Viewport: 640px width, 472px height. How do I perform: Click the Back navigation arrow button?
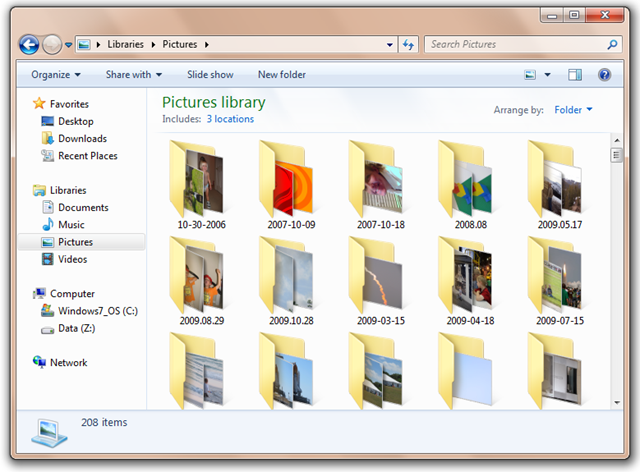click(x=29, y=45)
